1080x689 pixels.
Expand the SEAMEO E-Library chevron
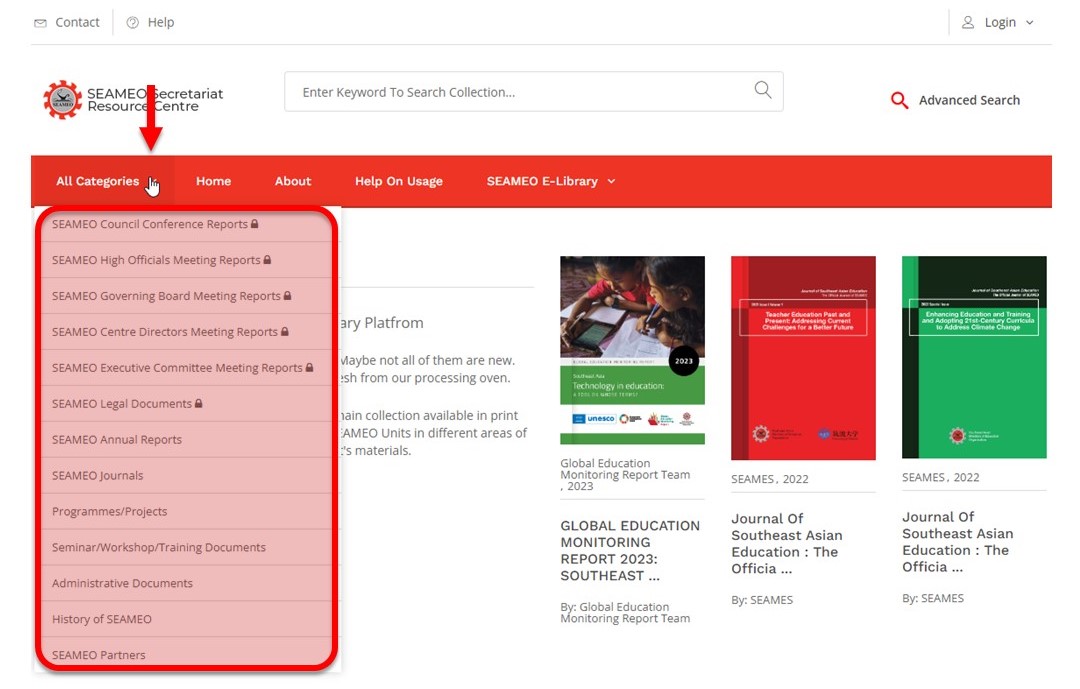pyautogui.click(x=611, y=181)
